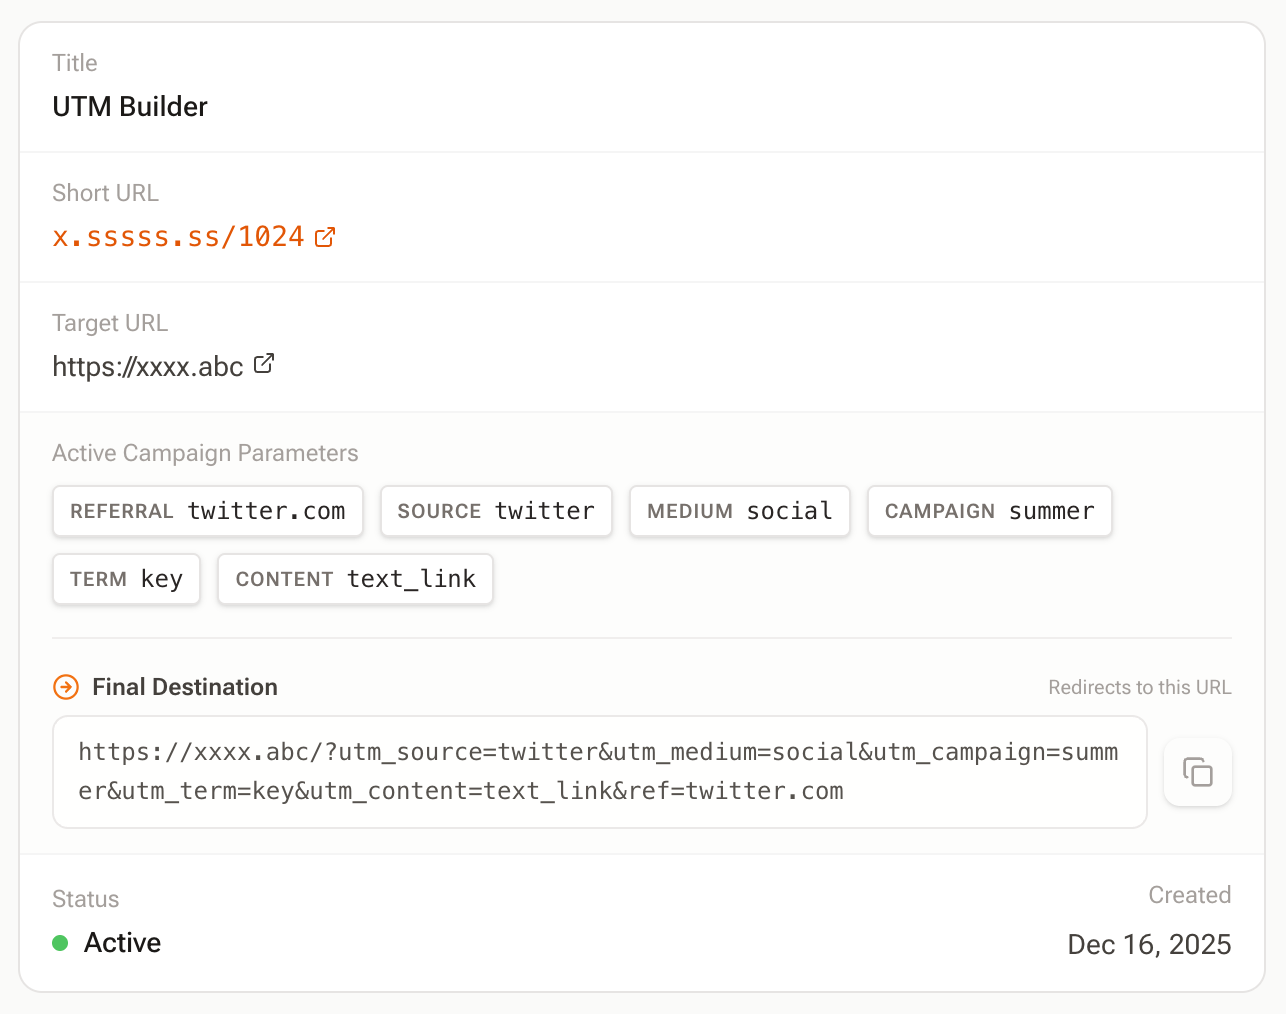Click the copy final destination URL icon
Viewport: 1286px width, 1014px height.
[1197, 772]
